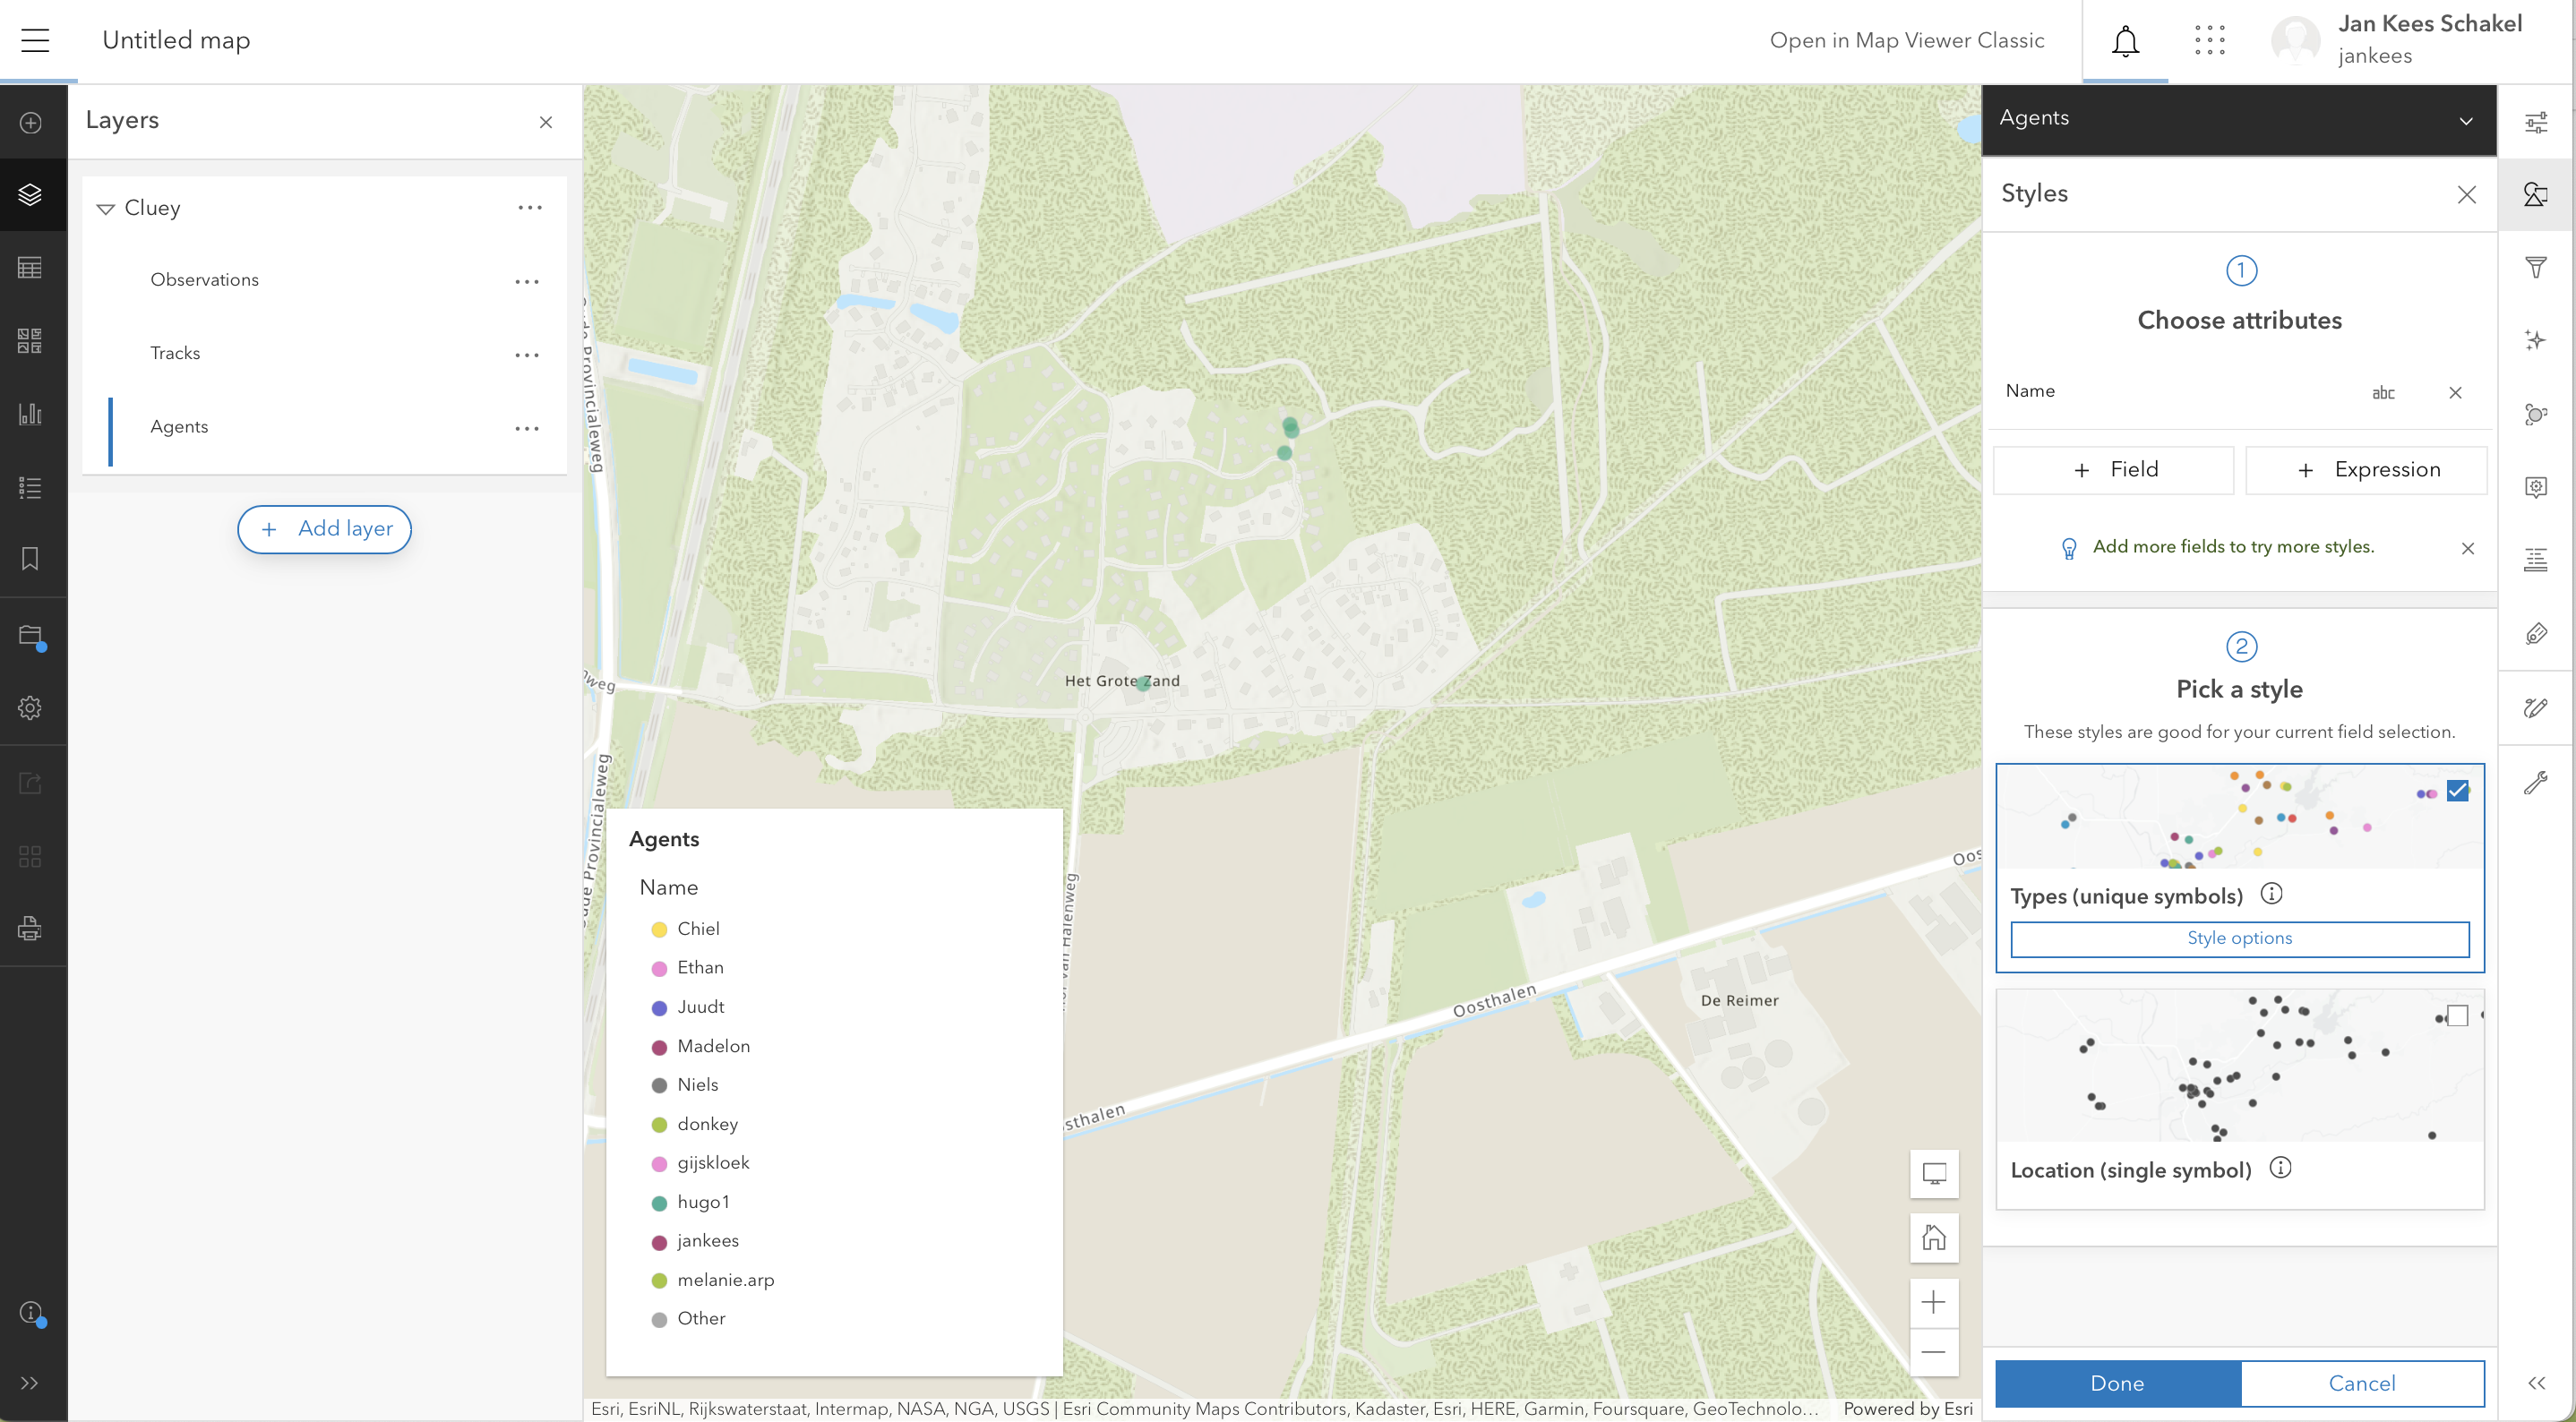The height and width of the screenshot is (1422, 2576).
Task: Check the Location (single symbol) style checkbox
Action: coord(2457,1016)
